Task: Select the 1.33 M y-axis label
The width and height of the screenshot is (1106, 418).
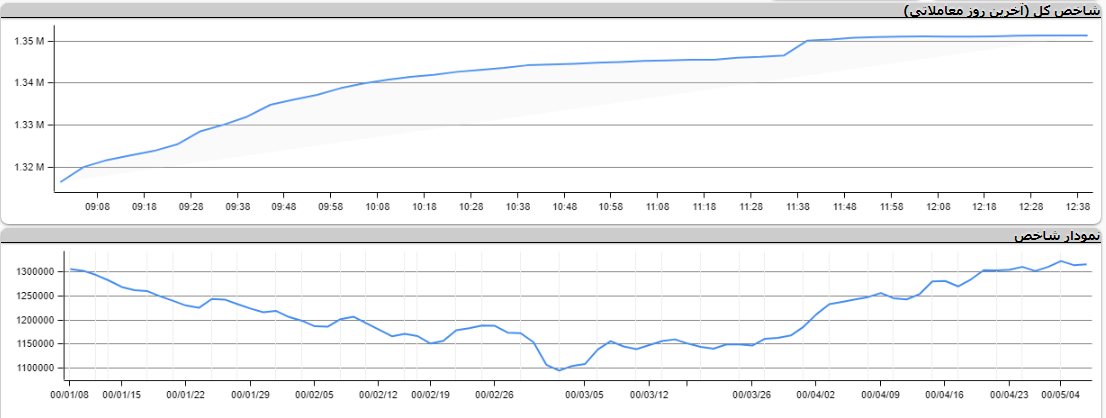Action: pos(29,125)
